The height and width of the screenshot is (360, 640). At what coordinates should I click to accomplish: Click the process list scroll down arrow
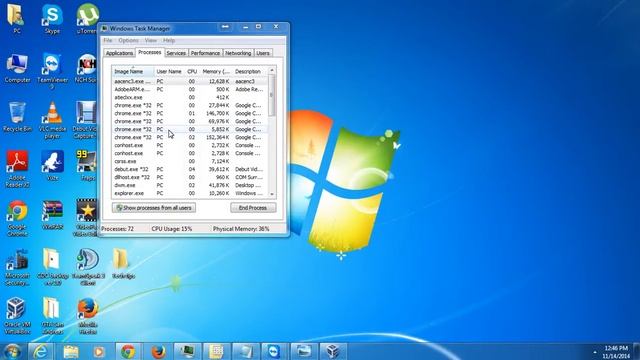[272, 194]
